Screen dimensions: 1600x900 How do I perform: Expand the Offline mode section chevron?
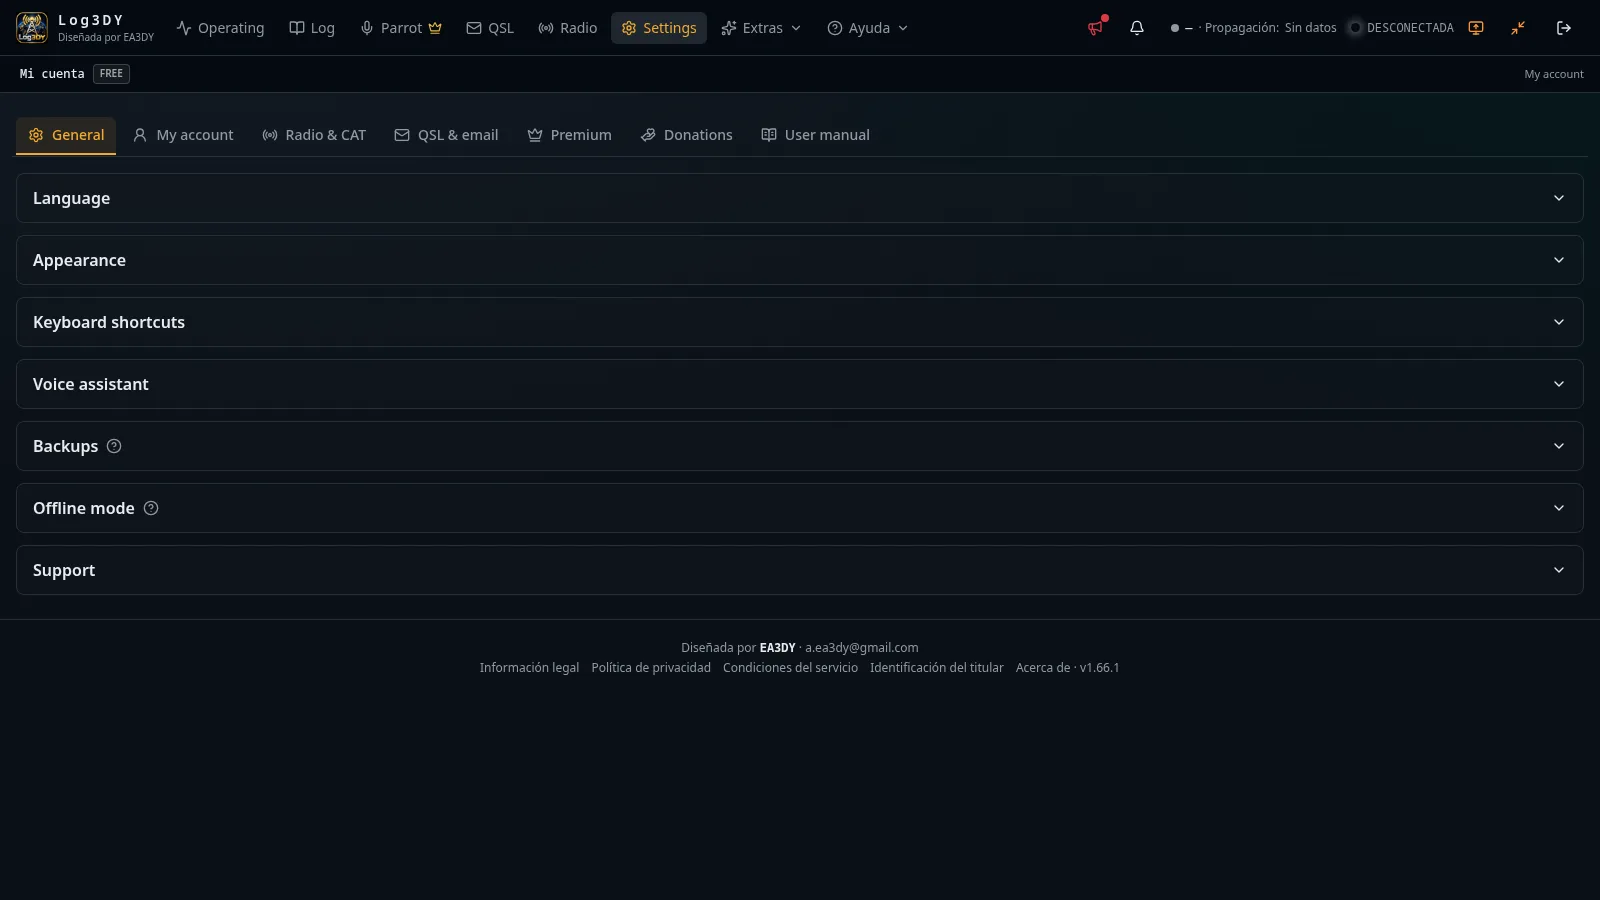[1559, 508]
